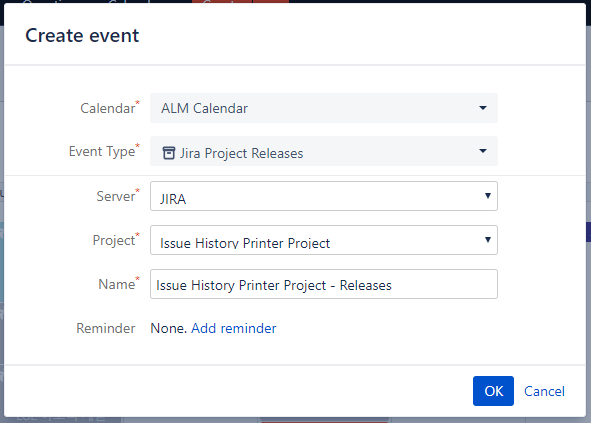Image resolution: width=591 pixels, height=423 pixels.
Task: Click the Project field label
Action: pos(116,240)
